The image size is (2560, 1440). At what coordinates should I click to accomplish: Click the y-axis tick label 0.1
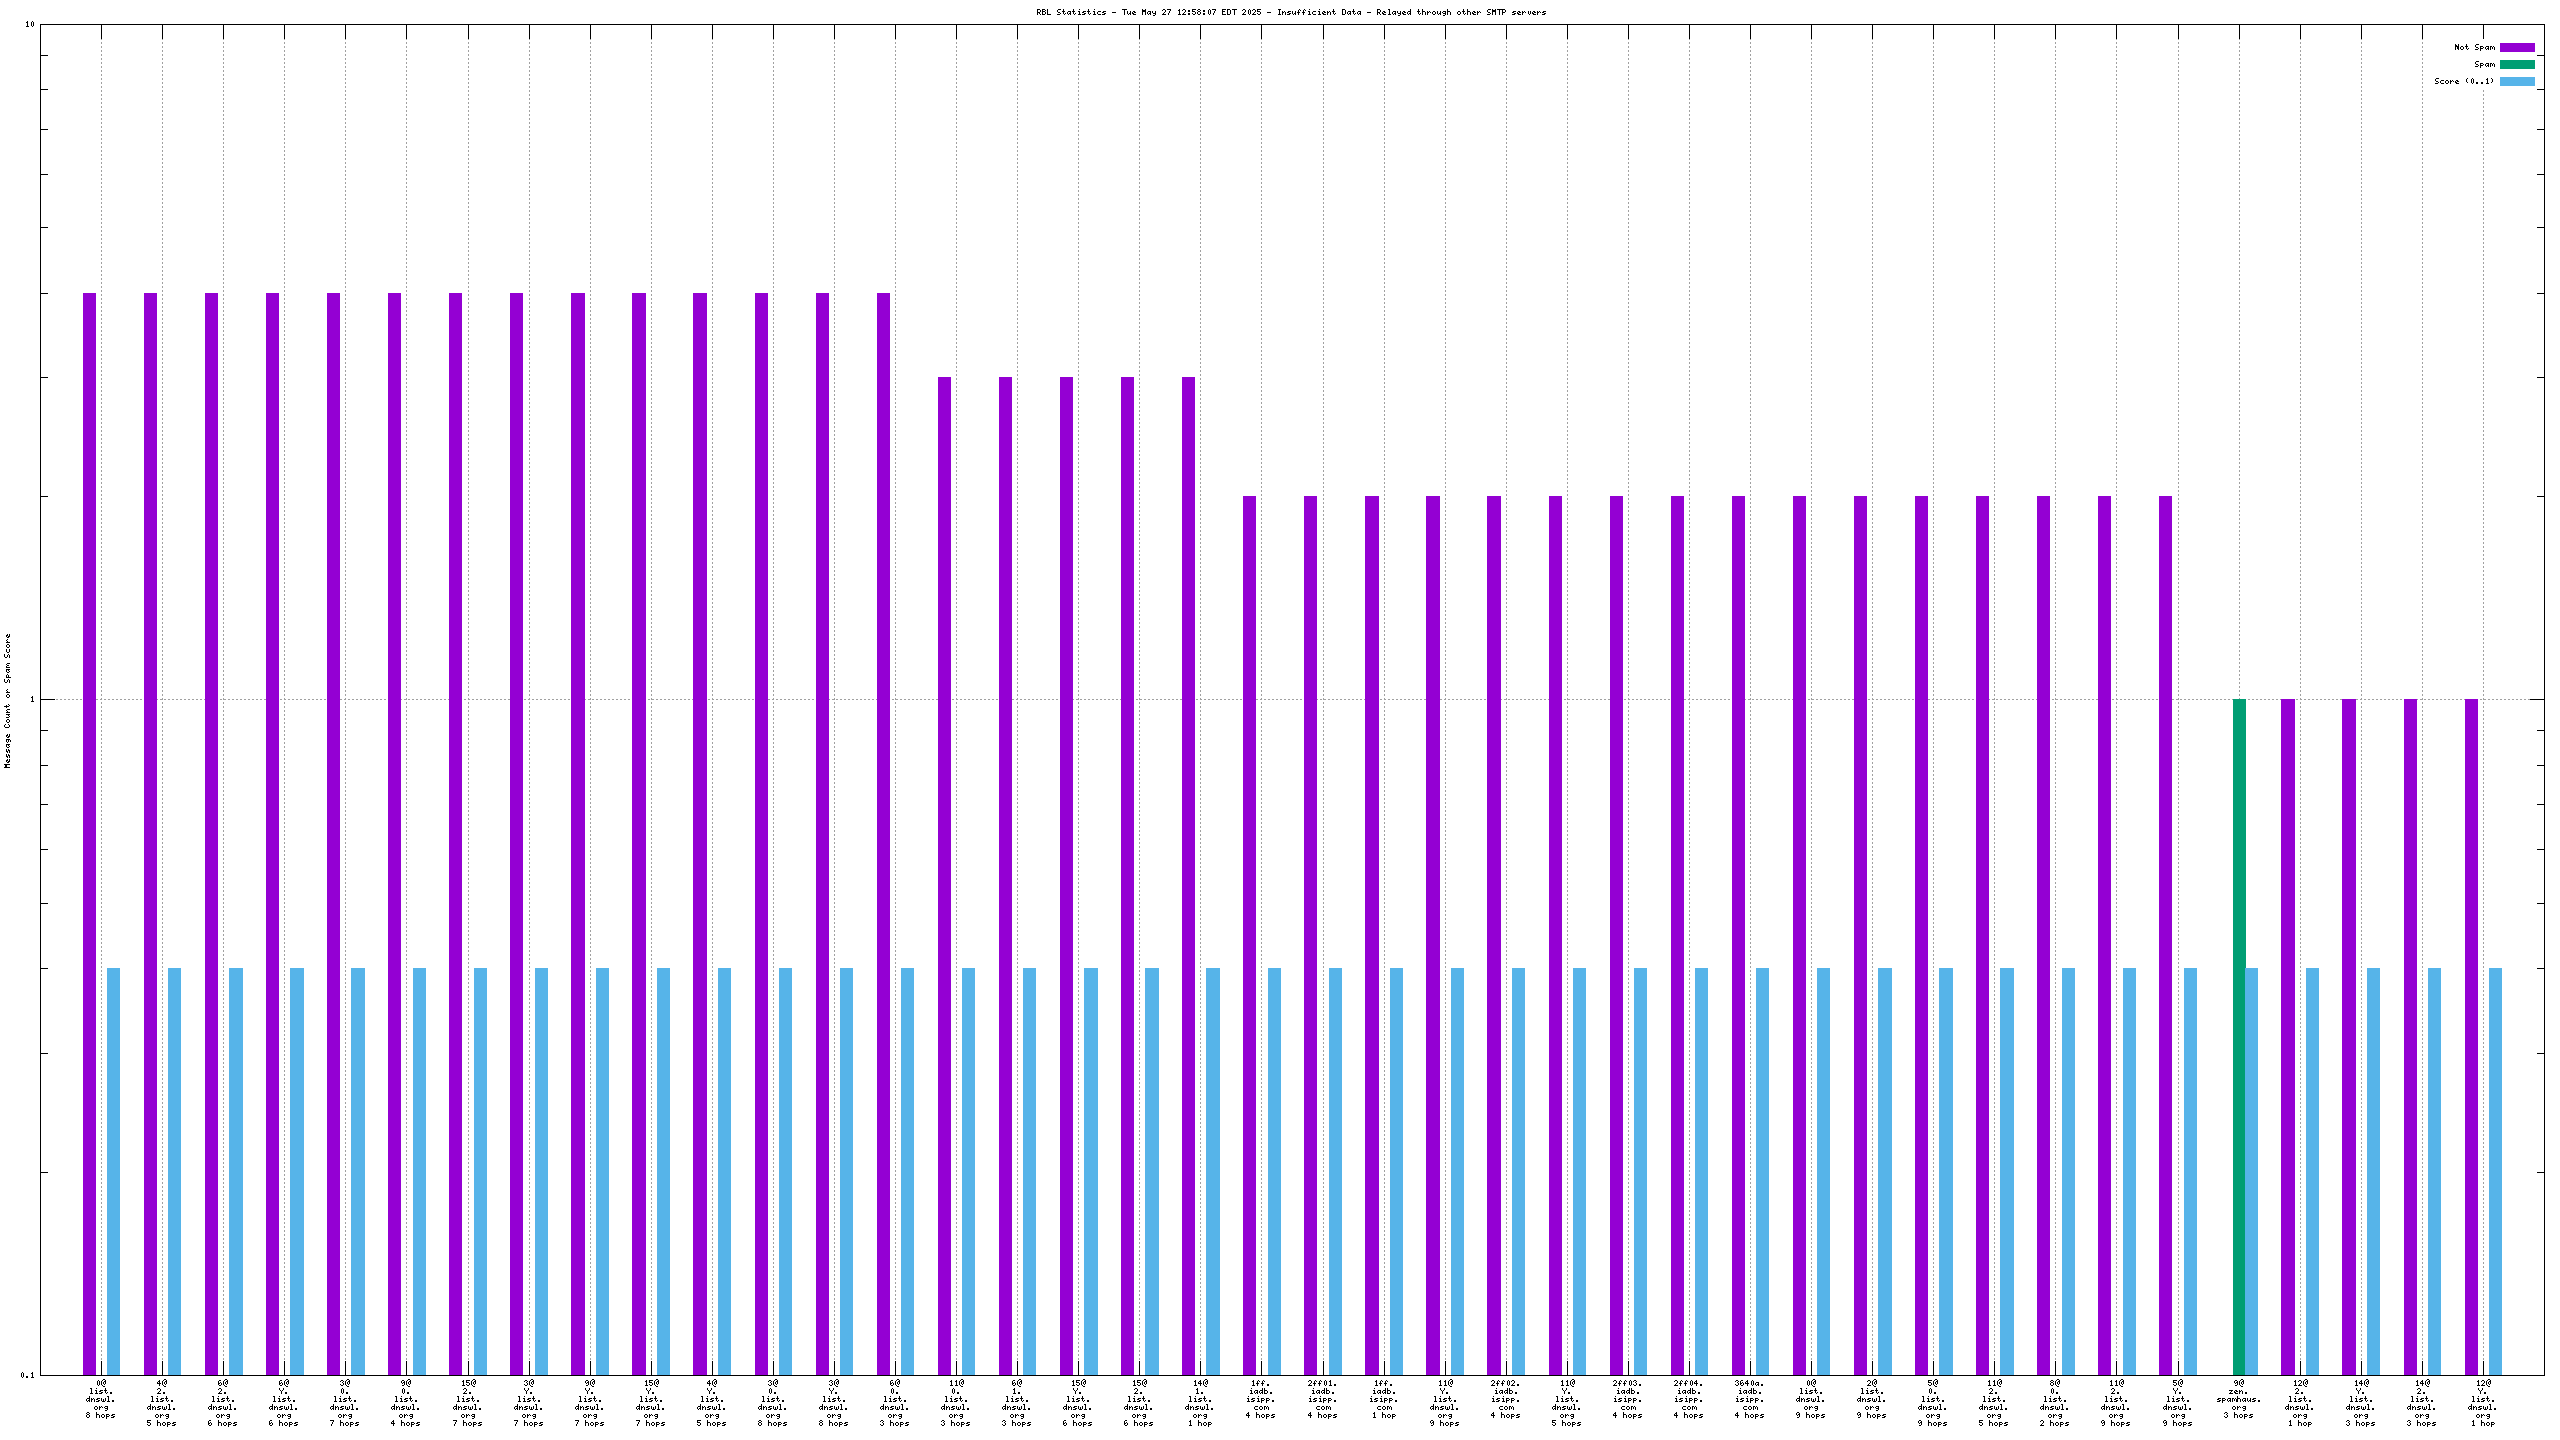(28, 1375)
